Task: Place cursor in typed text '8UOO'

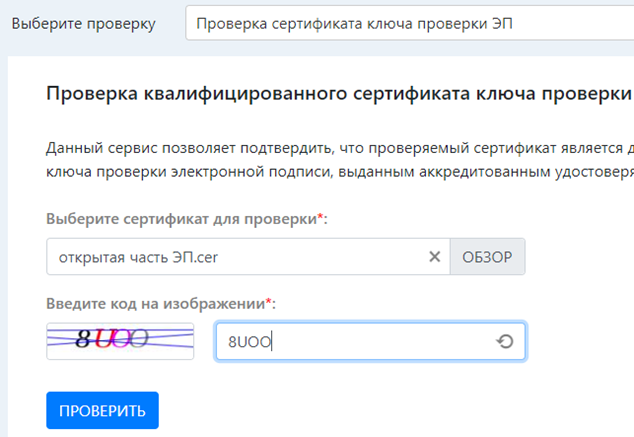Action: click(x=250, y=342)
